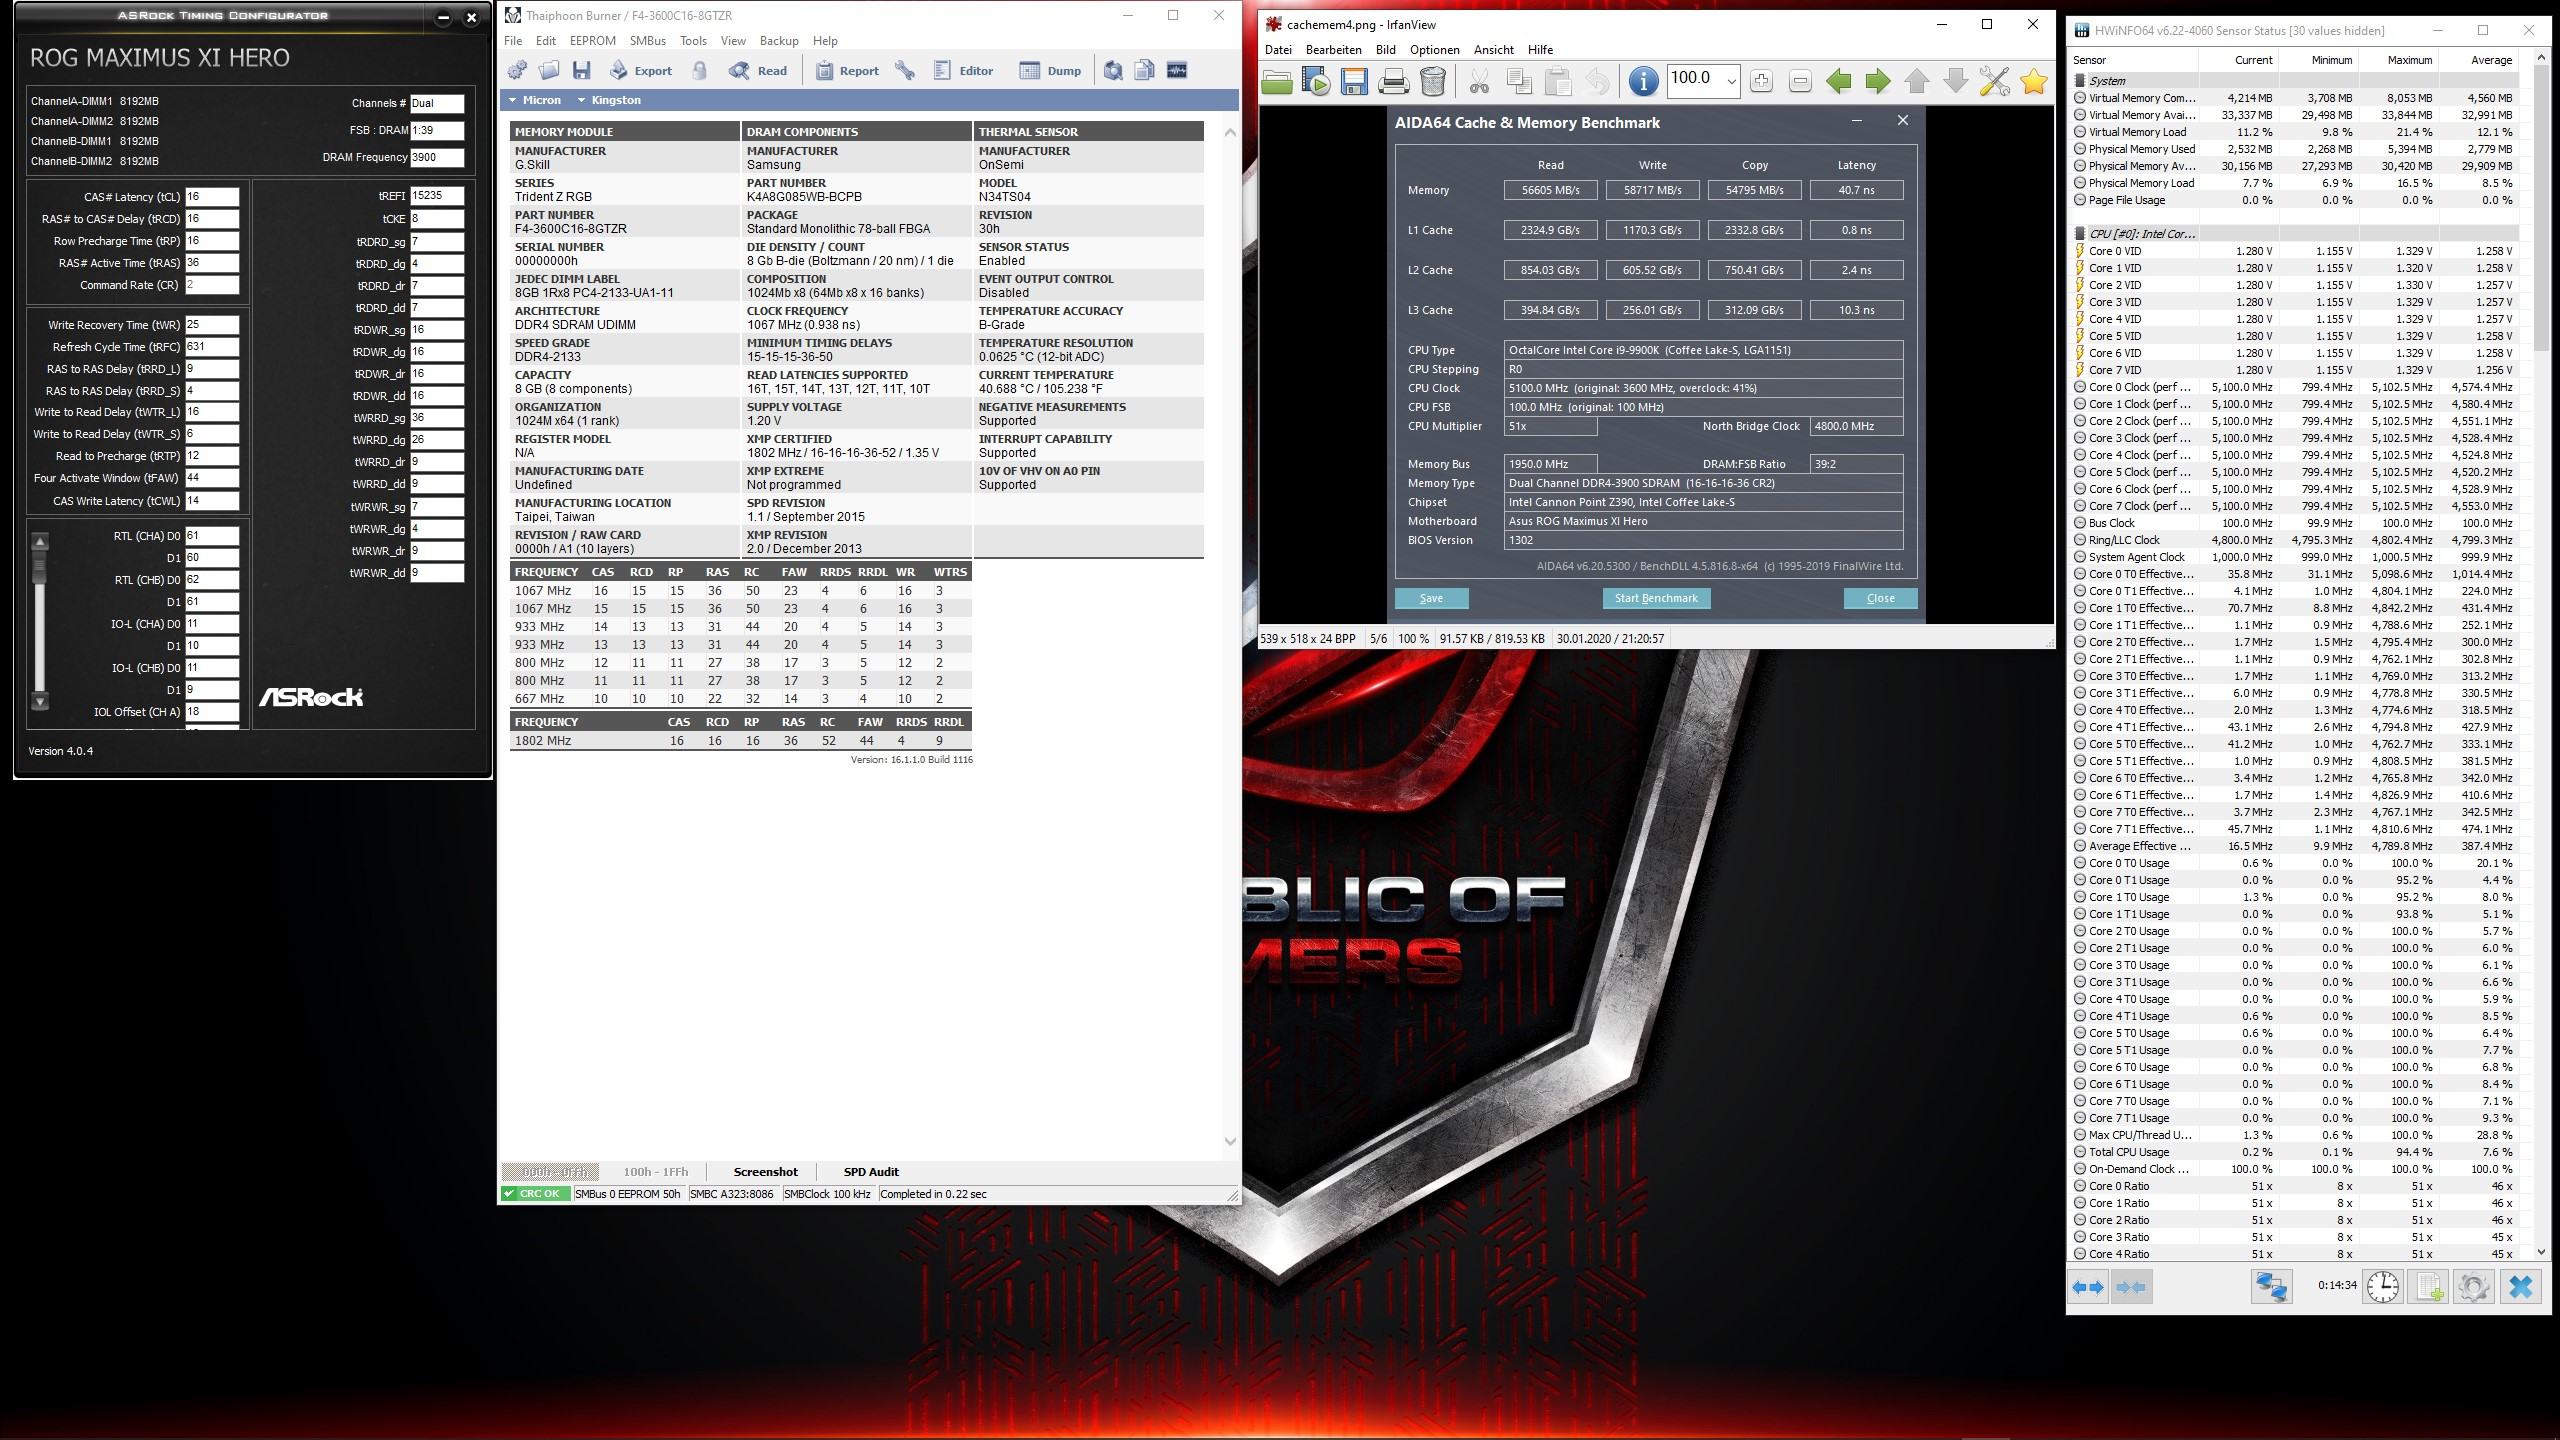Click DRAM Frequency field in Timing Configurator
Screen dimensions: 2560x1440
pos(437,158)
